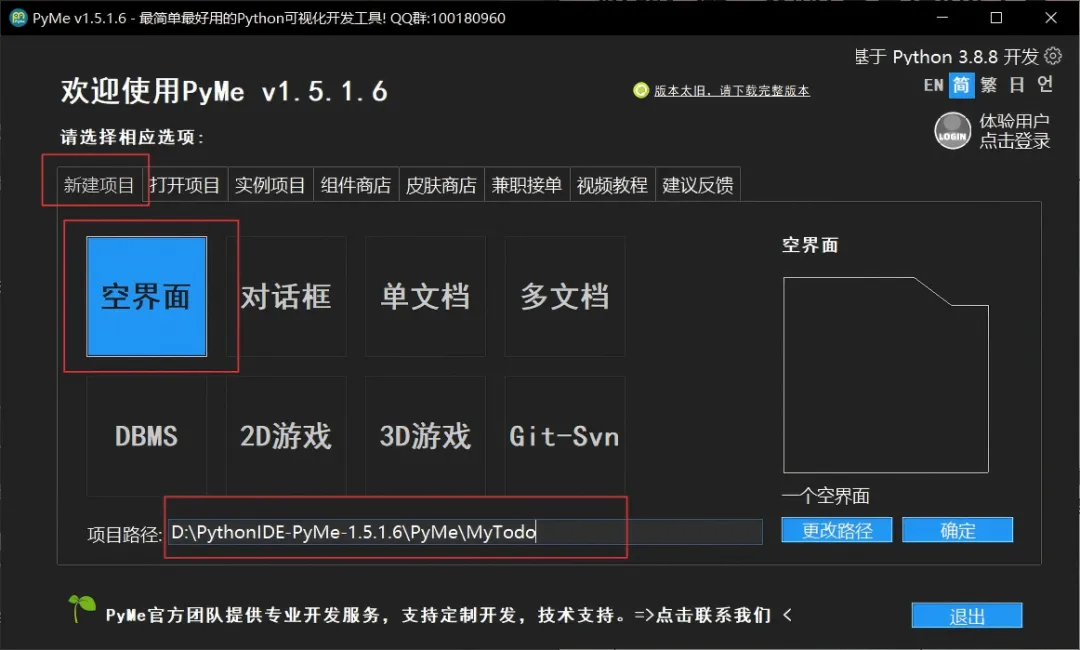Select the 对话框 project template tile
The image size is (1080, 650).
pos(287,297)
